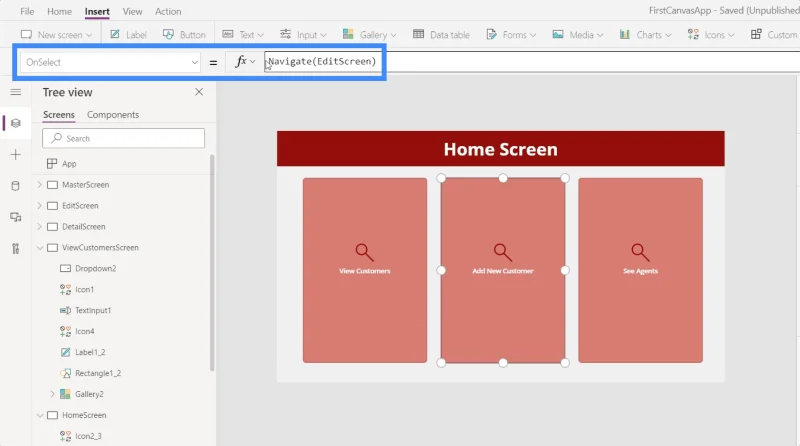Screen dimensions: 800x446
Task: Switch to the Components tab
Action: [113, 115]
